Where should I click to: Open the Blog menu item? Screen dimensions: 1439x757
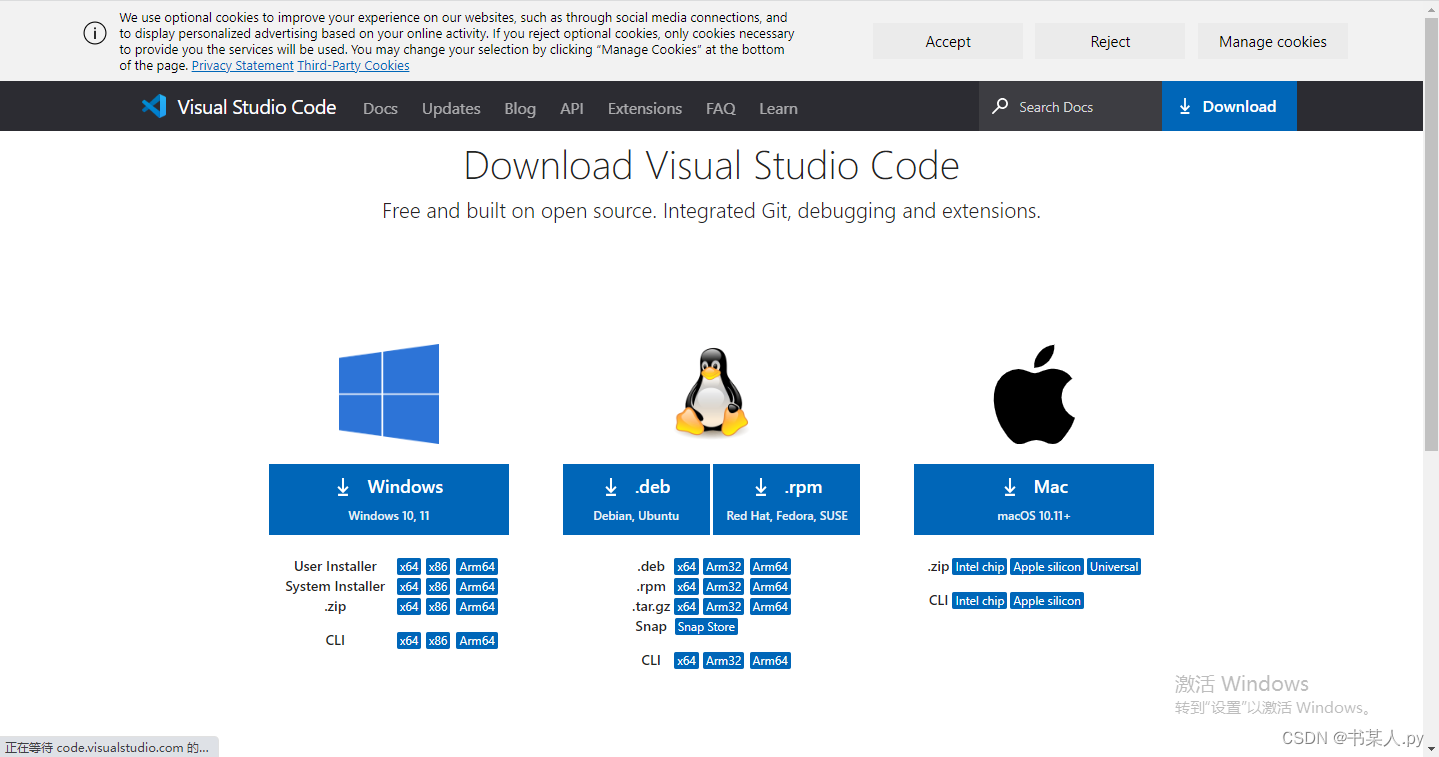[x=520, y=108]
